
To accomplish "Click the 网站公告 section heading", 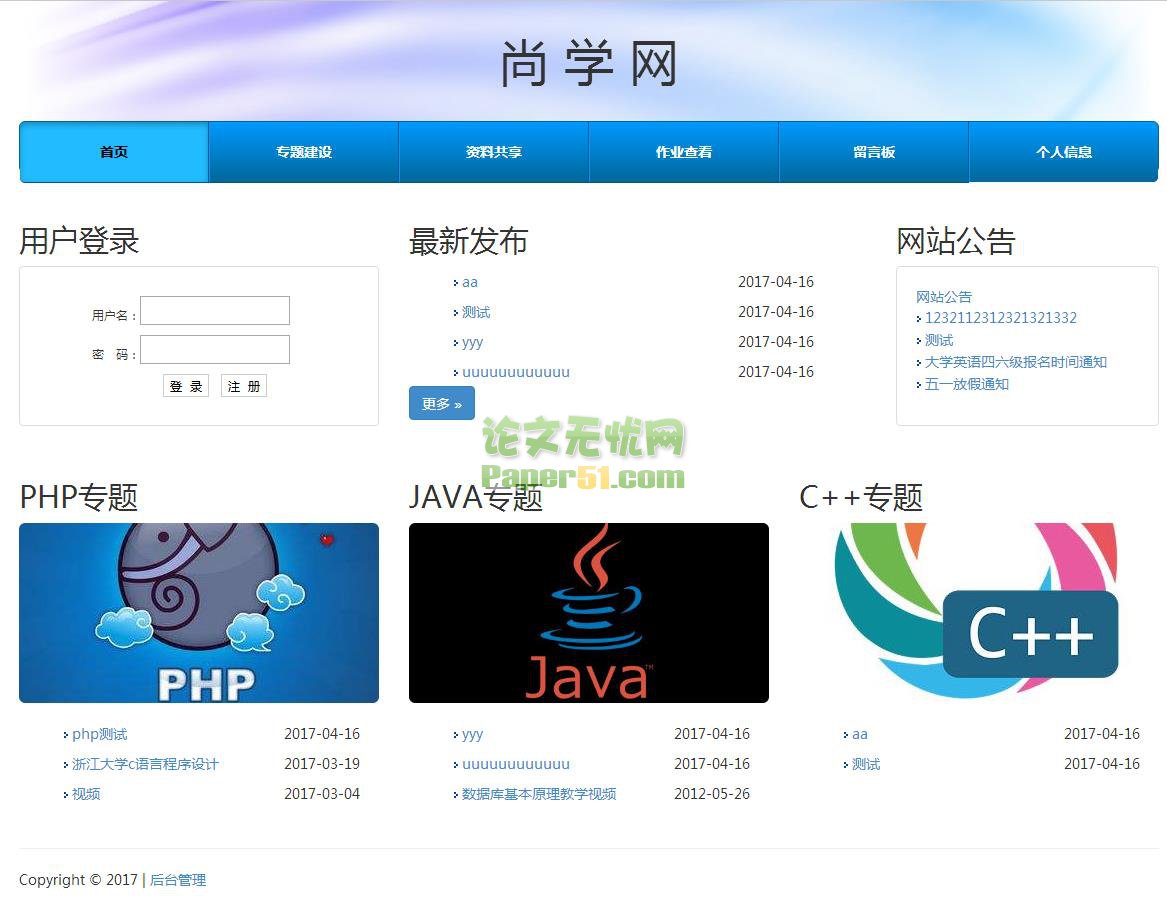I will tap(956, 240).
